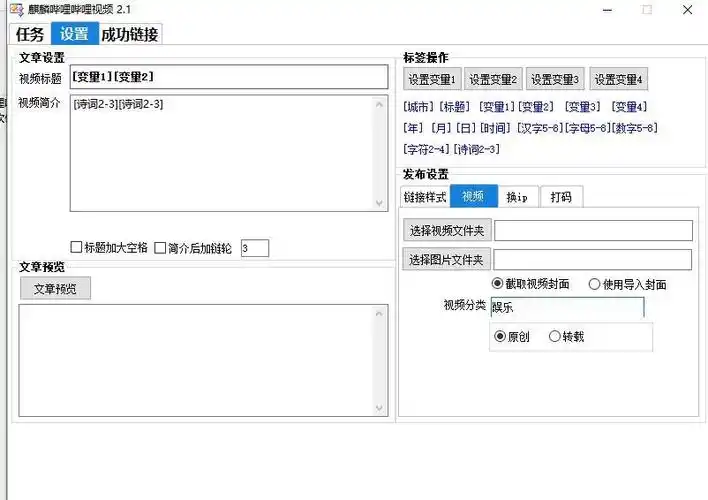Click the 视频标题 input field
708x500 pixels.
pyautogui.click(x=229, y=77)
